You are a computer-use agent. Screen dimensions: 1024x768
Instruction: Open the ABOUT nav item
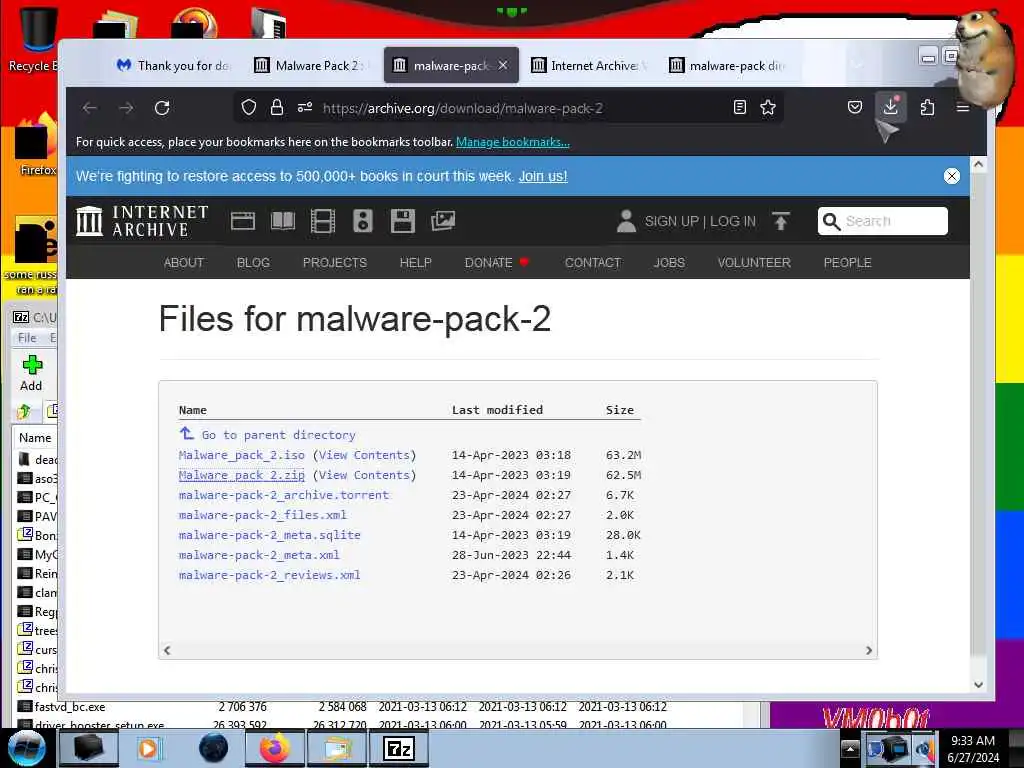[x=184, y=263]
